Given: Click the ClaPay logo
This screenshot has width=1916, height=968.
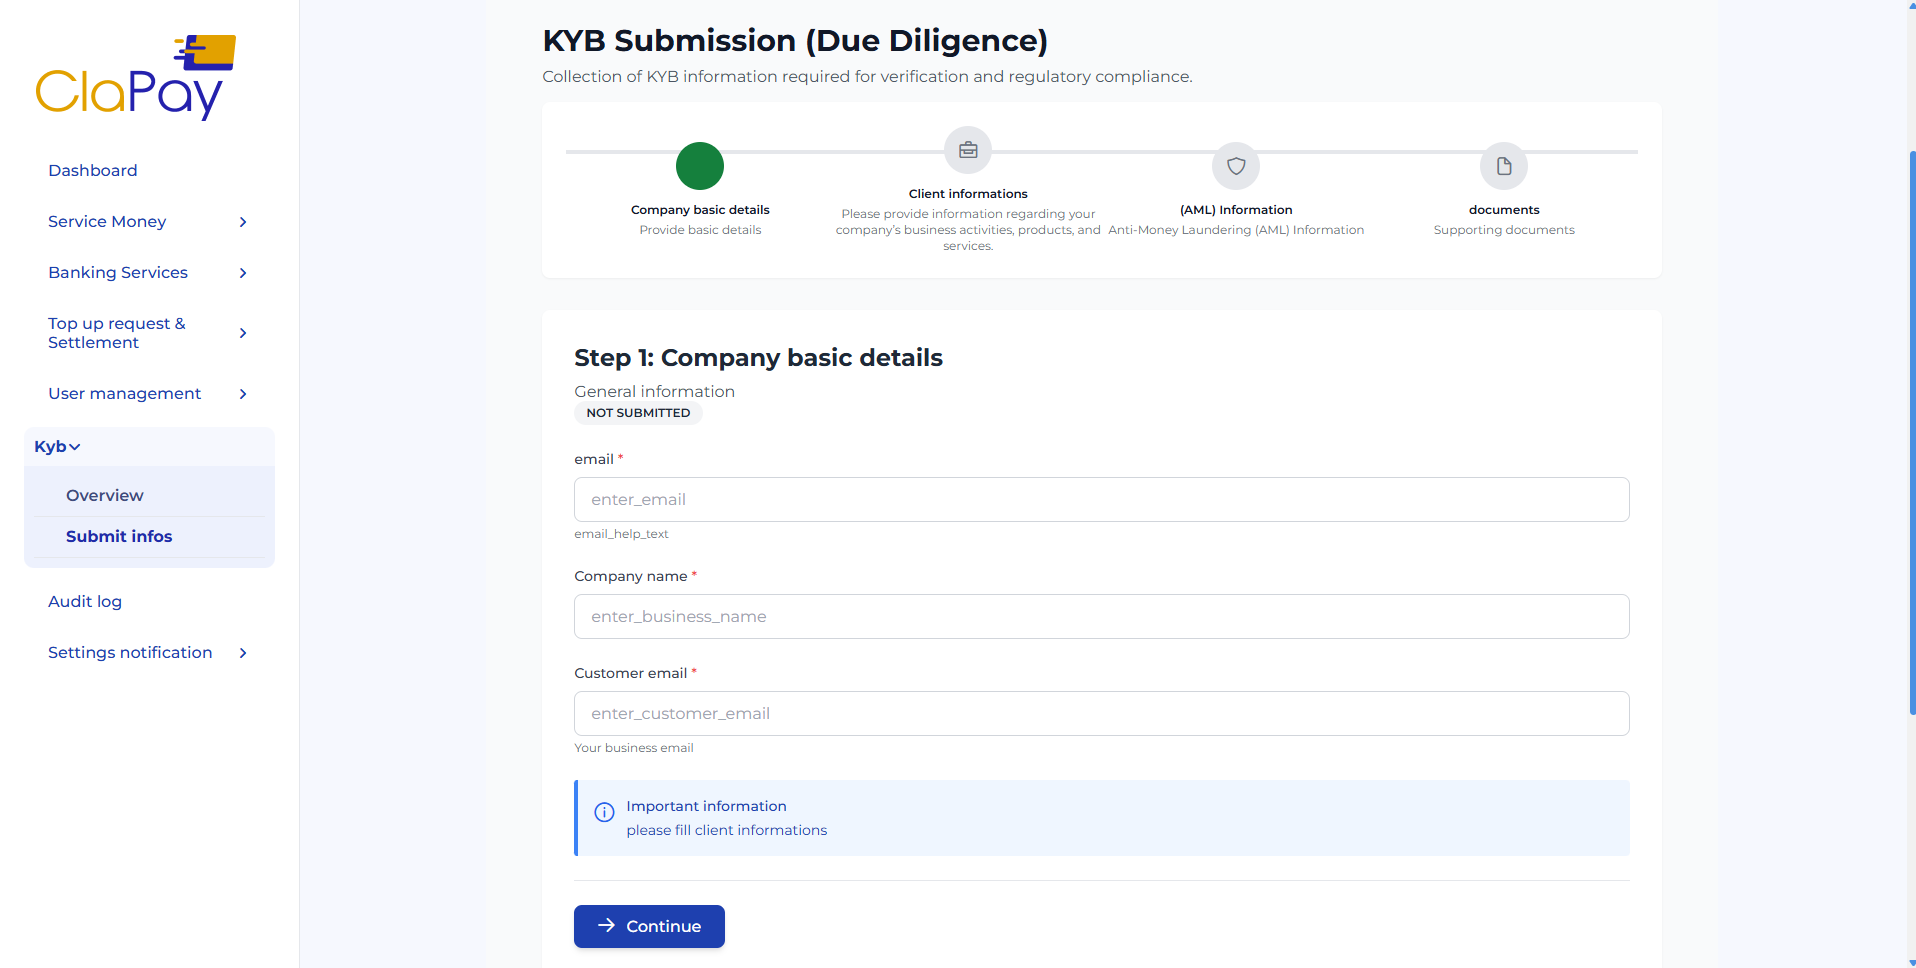Looking at the screenshot, I should pyautogui.click(x=135, y=78).
